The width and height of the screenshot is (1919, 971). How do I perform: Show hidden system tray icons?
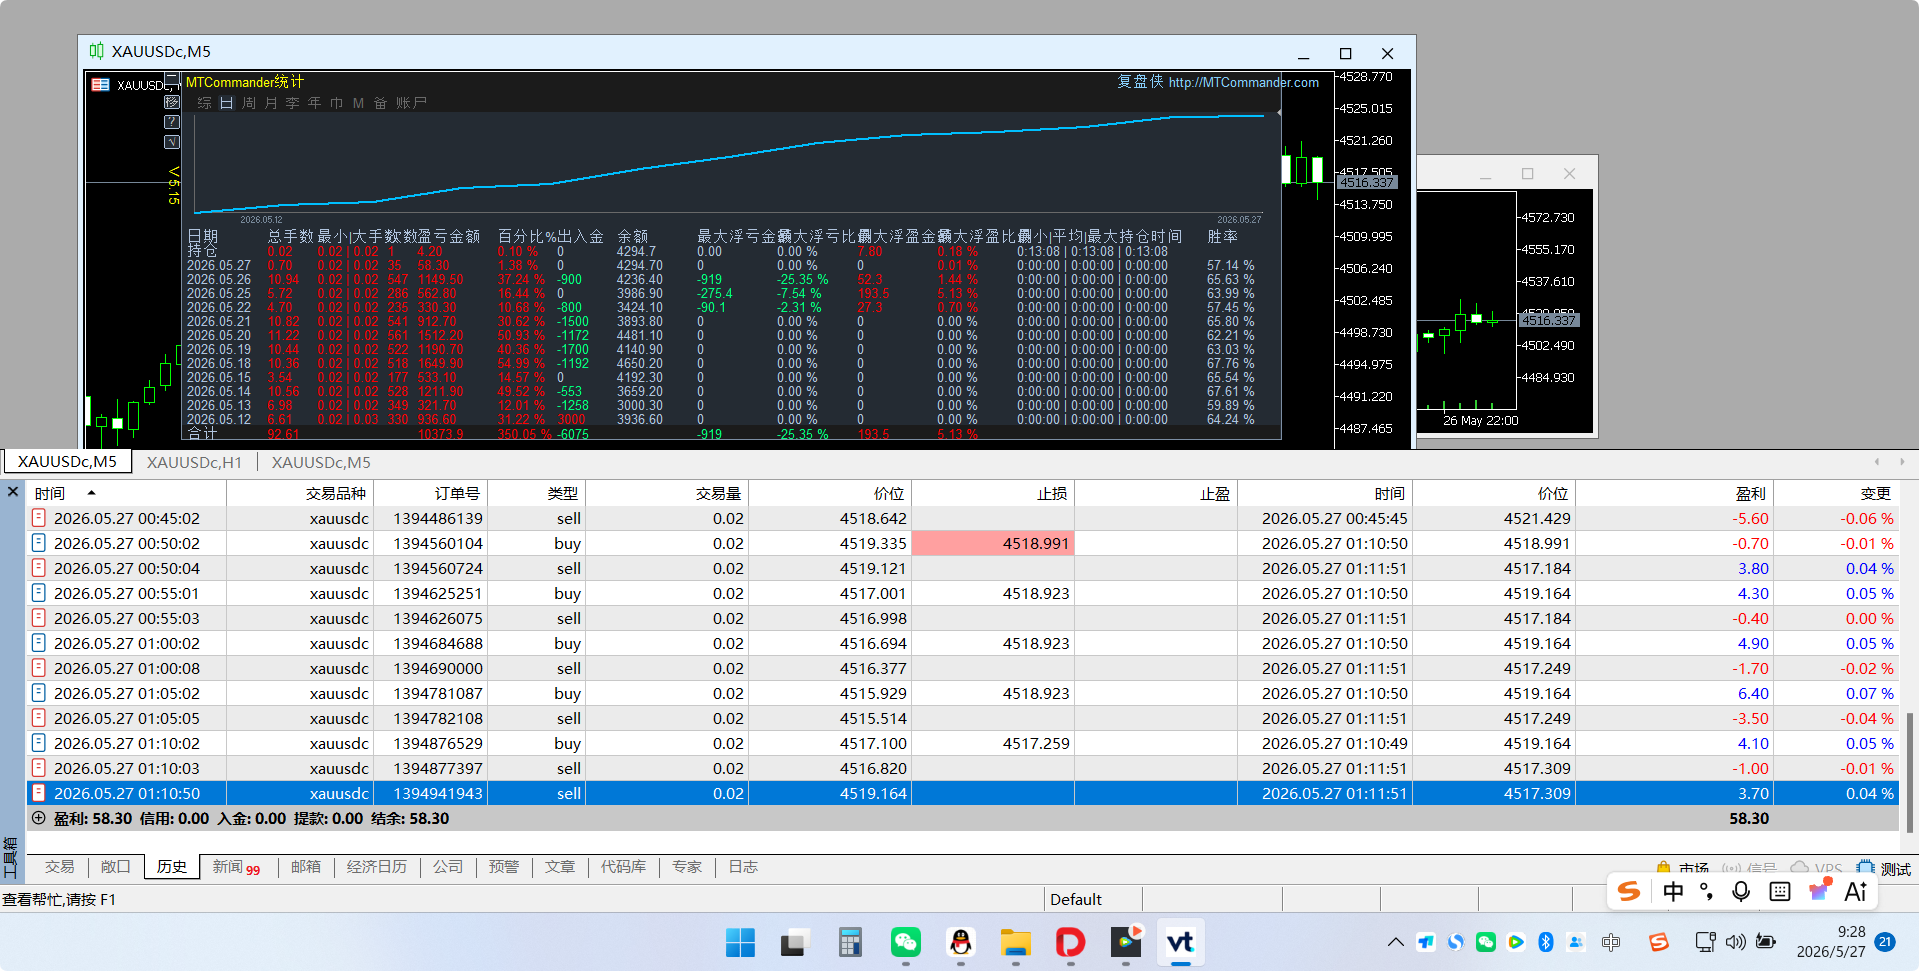(x=1396, y=942)
